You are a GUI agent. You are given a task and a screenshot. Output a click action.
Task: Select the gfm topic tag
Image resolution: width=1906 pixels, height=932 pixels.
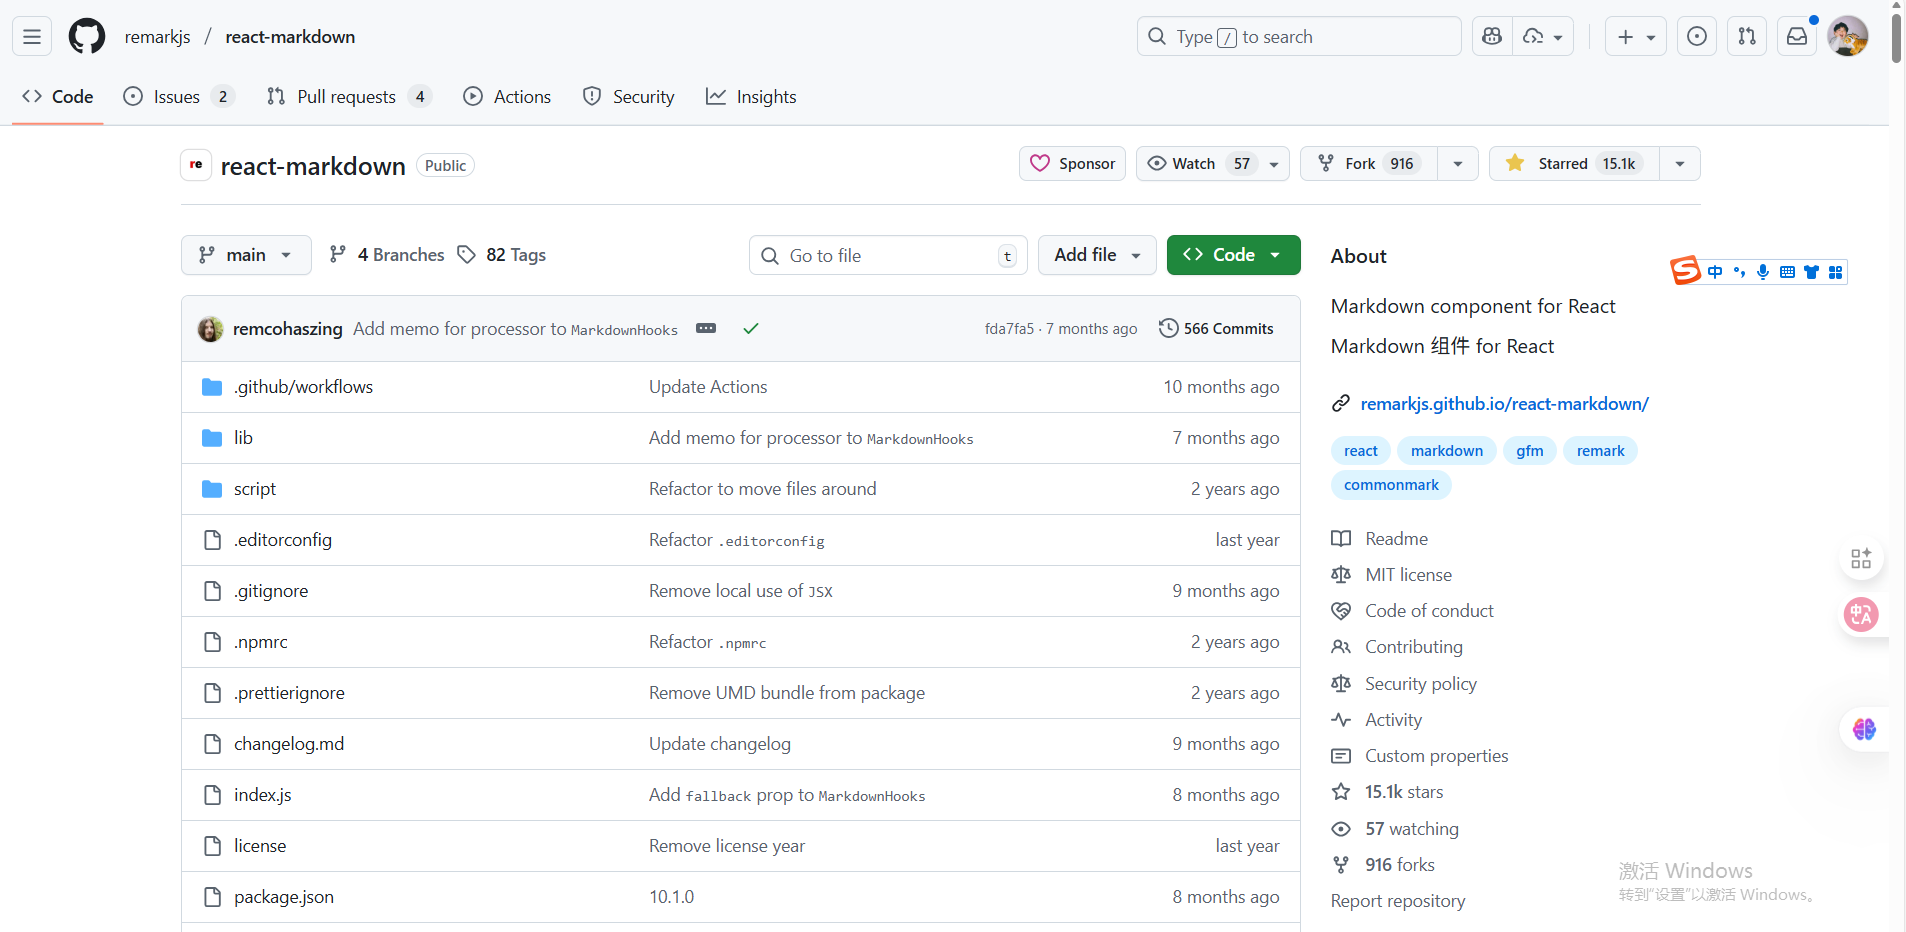[1529, 451]
